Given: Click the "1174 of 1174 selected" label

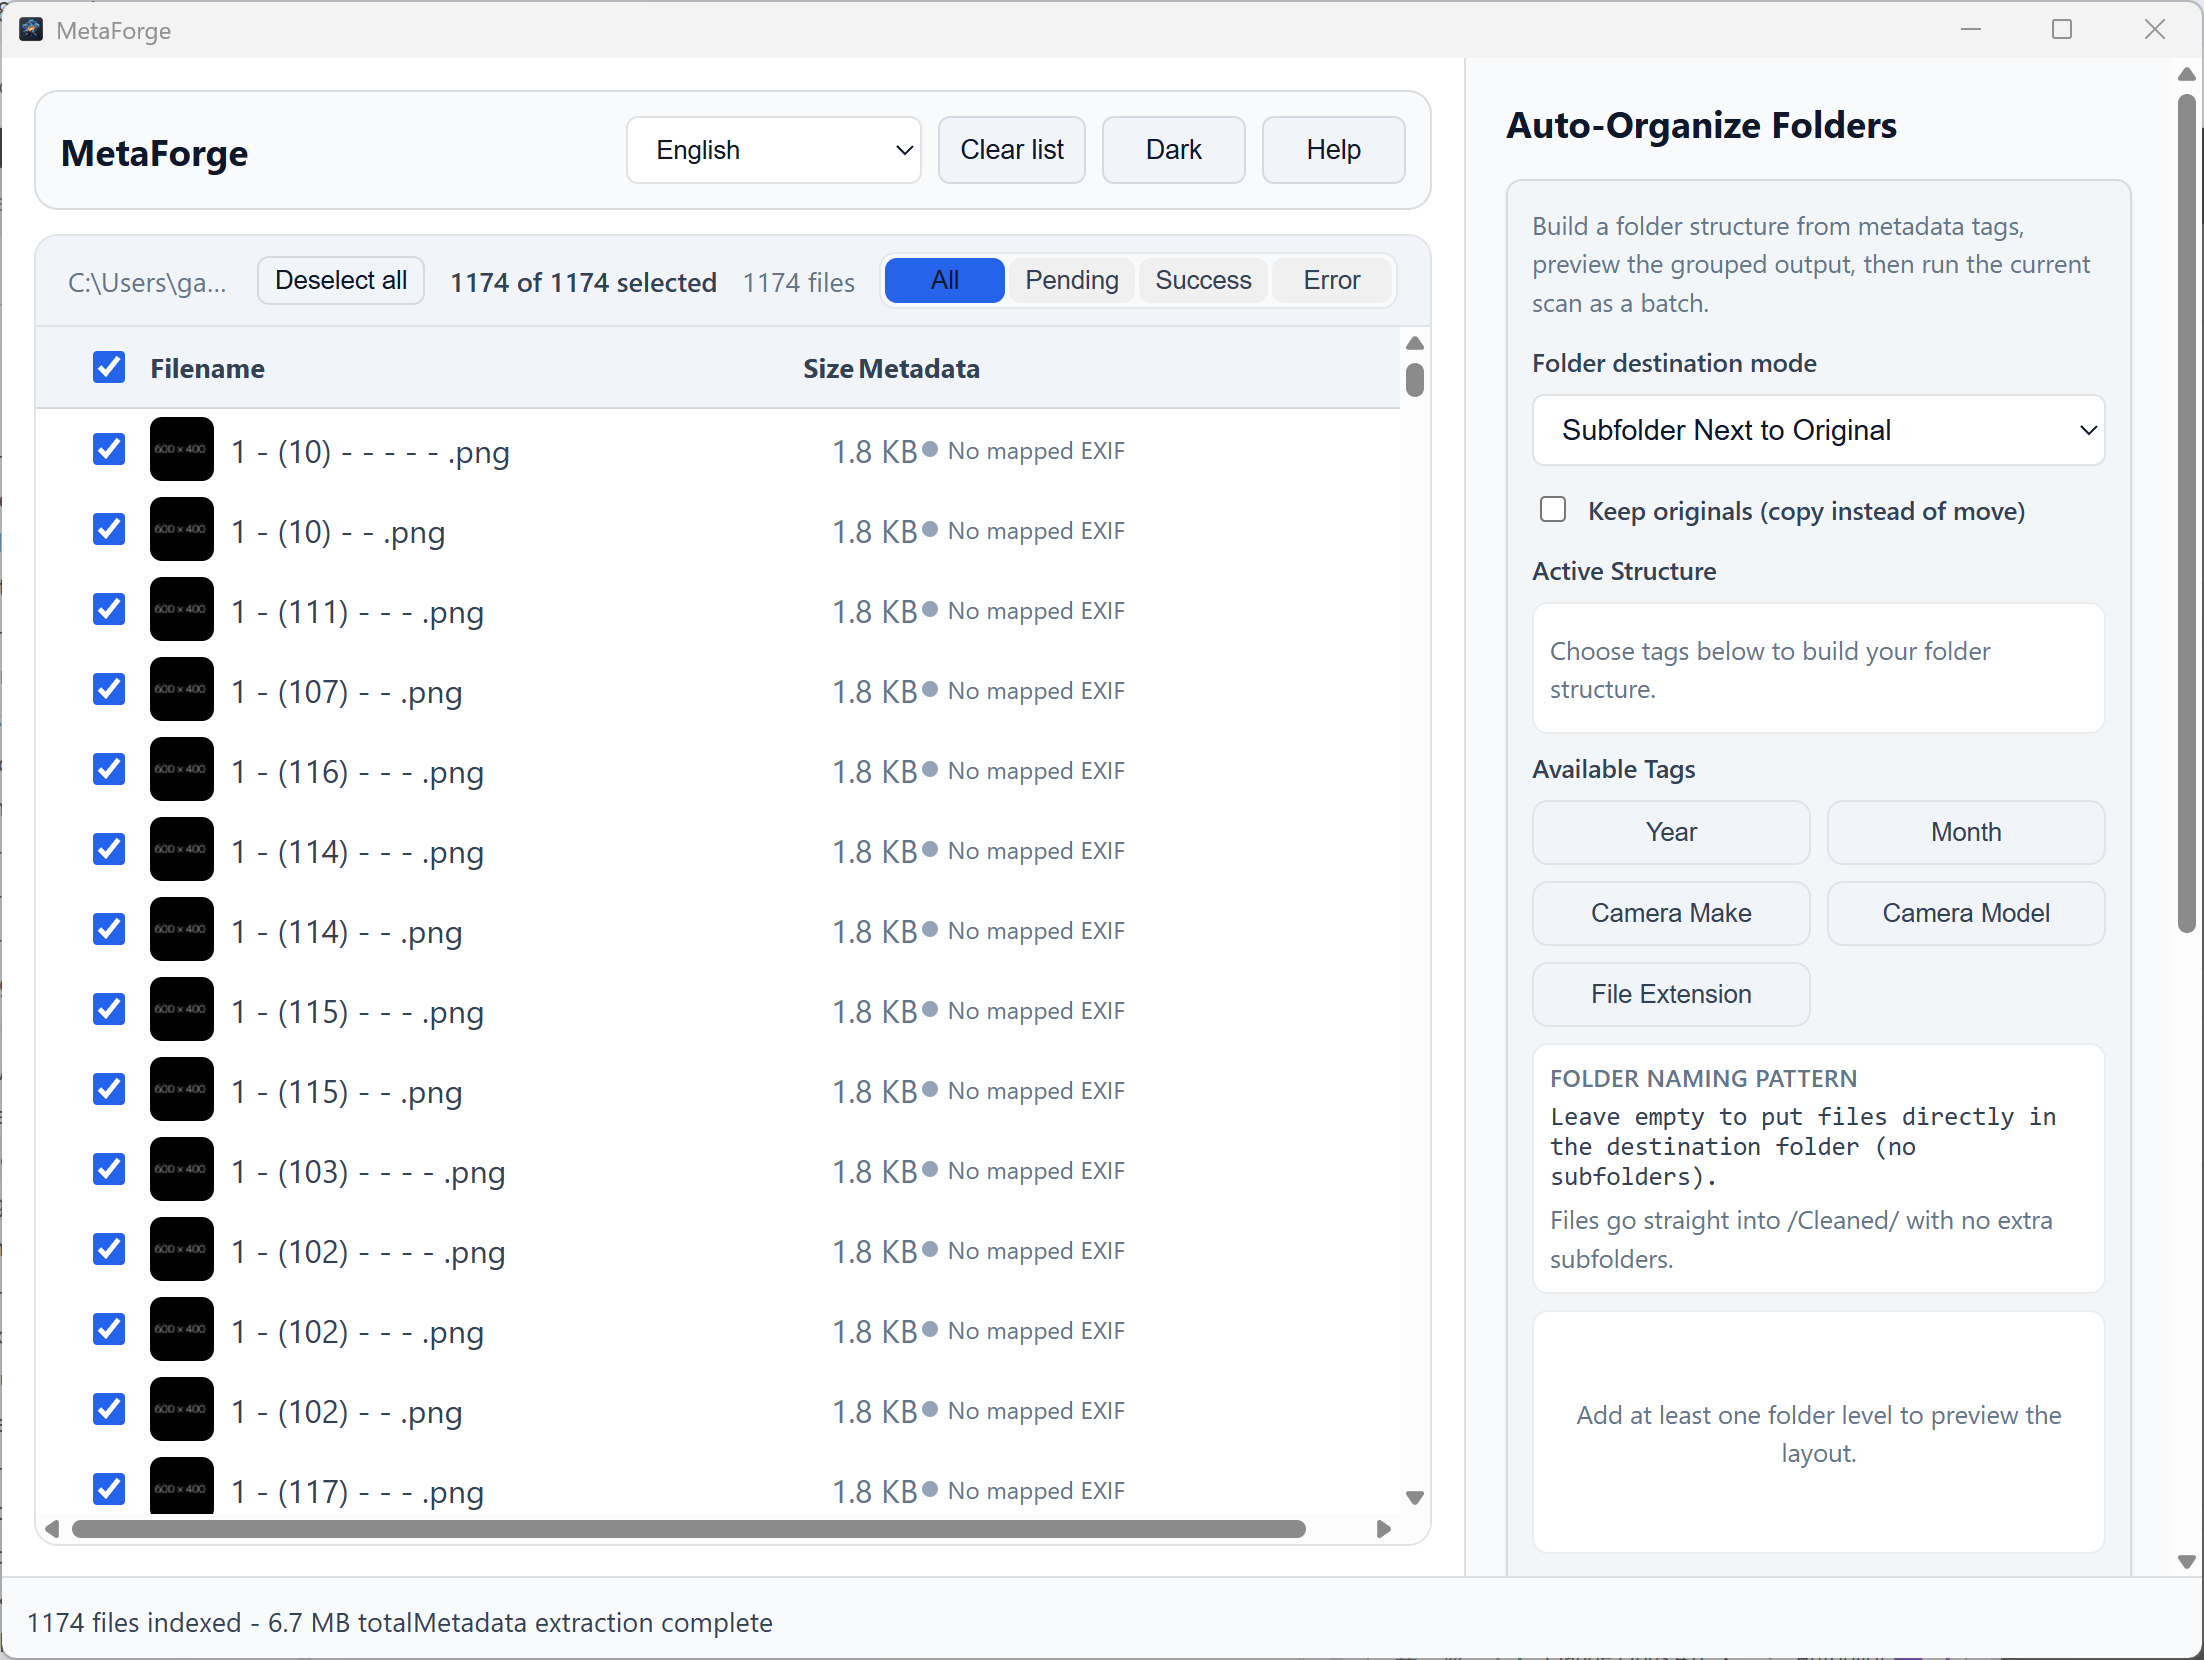Looking at the screenshot, I should [583, 283].
